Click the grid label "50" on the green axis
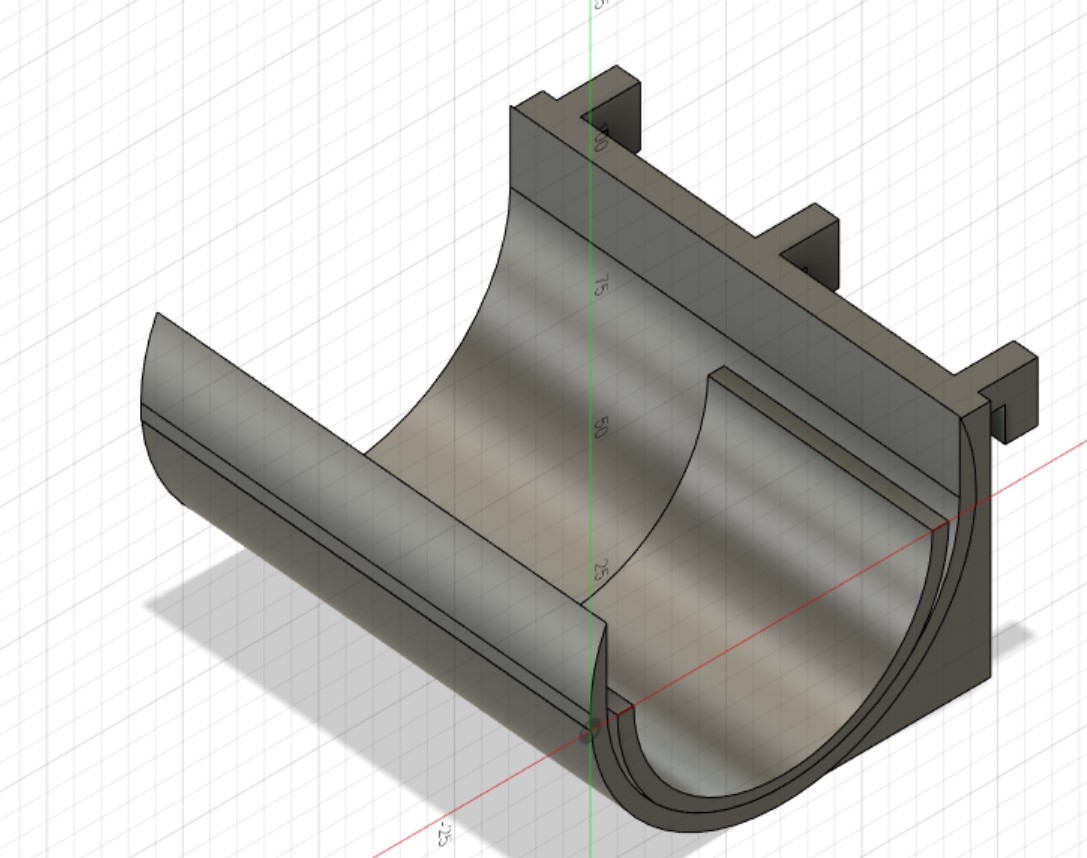The width and height of the screenshot is (1087, 858). click(x=600, y=427)
